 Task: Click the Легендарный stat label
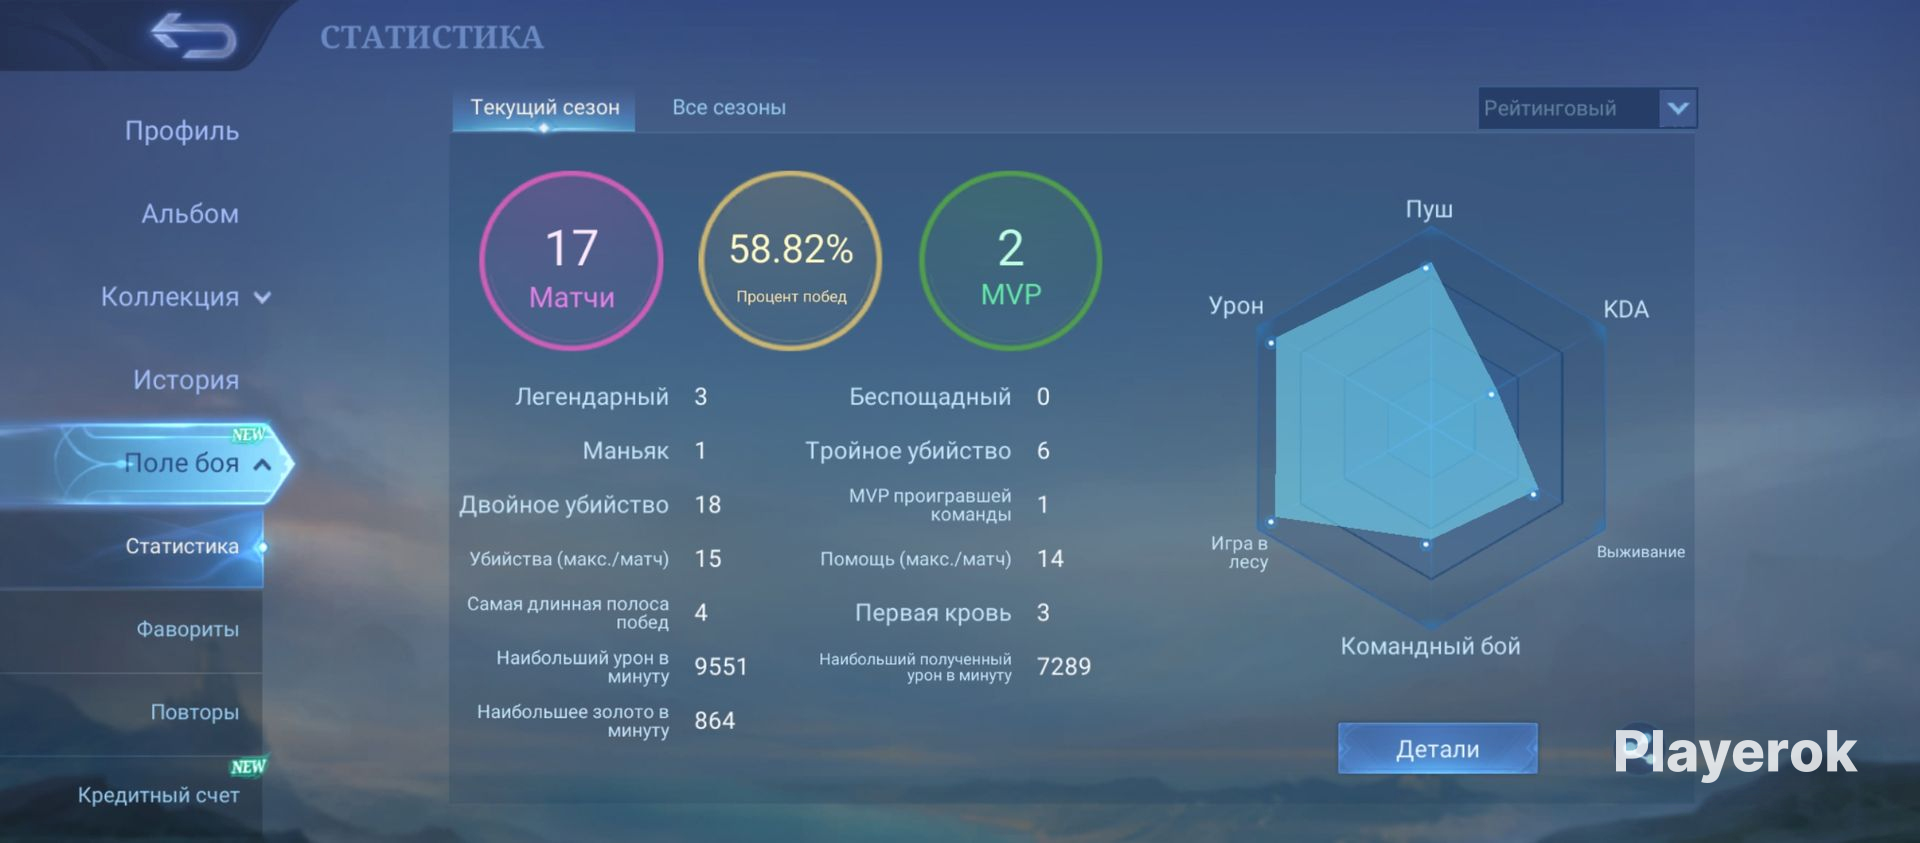(592, 397)
